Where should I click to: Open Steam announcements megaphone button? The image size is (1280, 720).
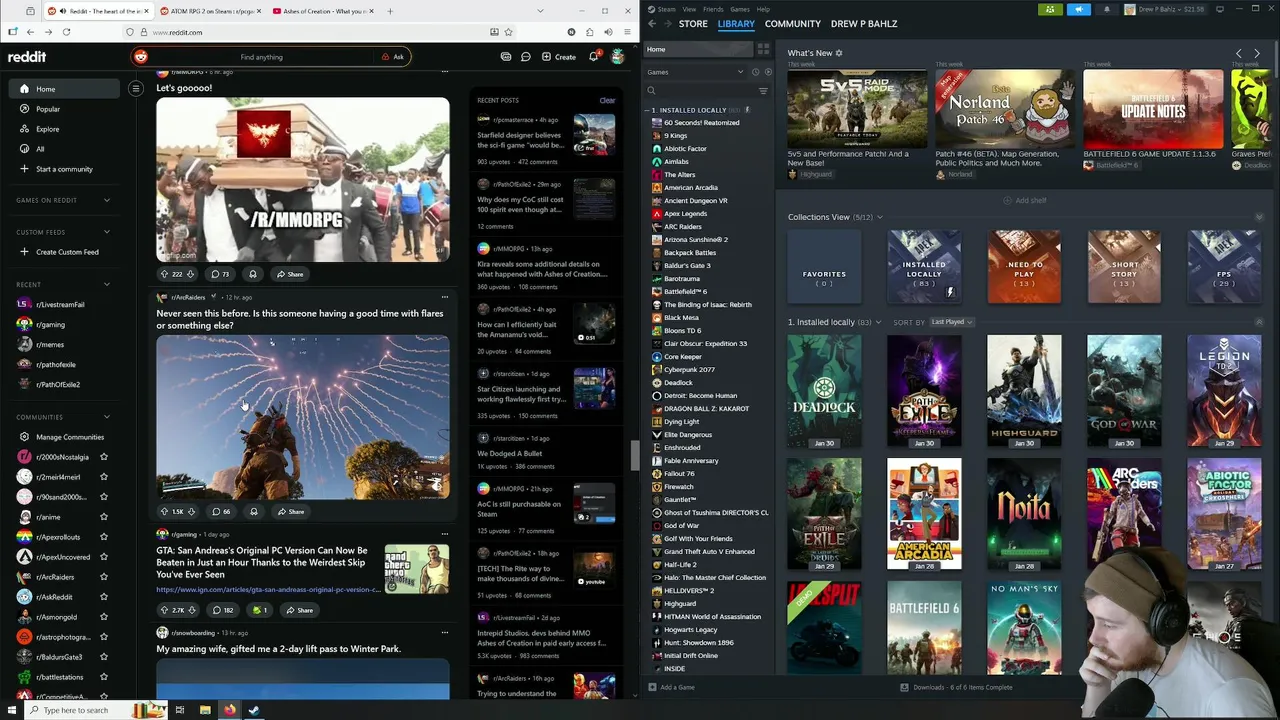tap(1079, 9)
